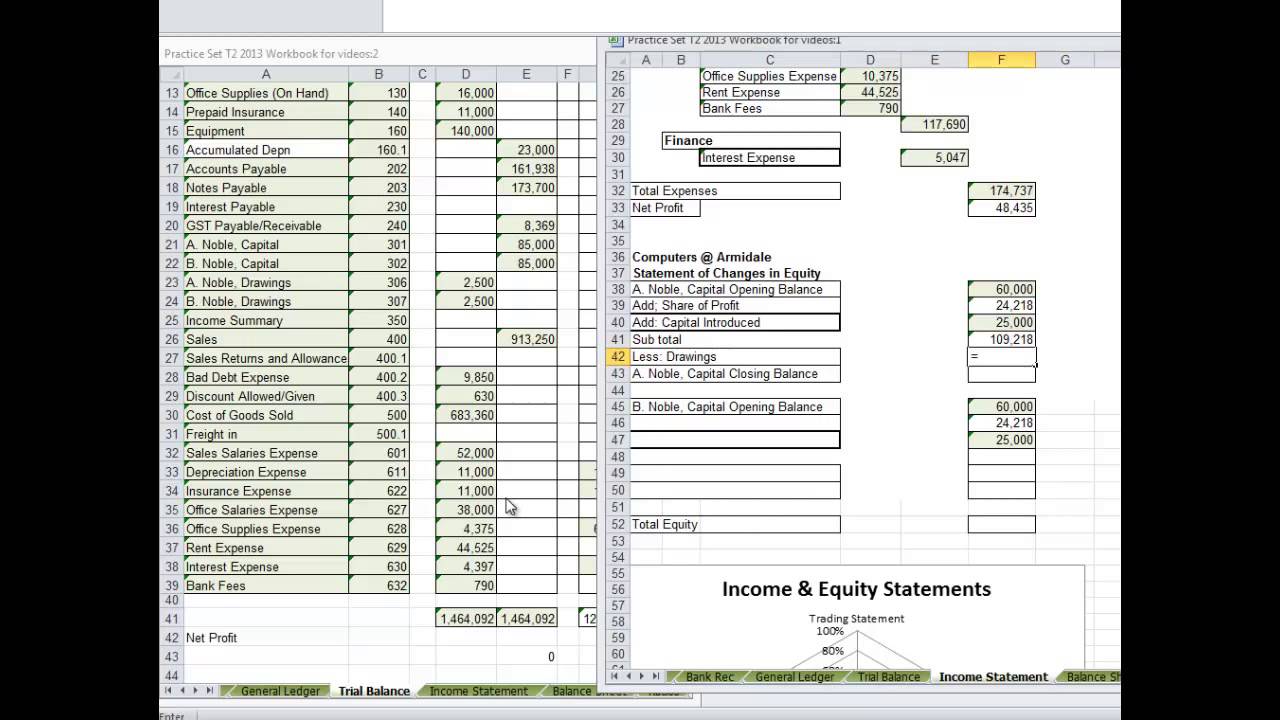
Task: Select Equipment debit value 140,000
Action: (466, 131)
